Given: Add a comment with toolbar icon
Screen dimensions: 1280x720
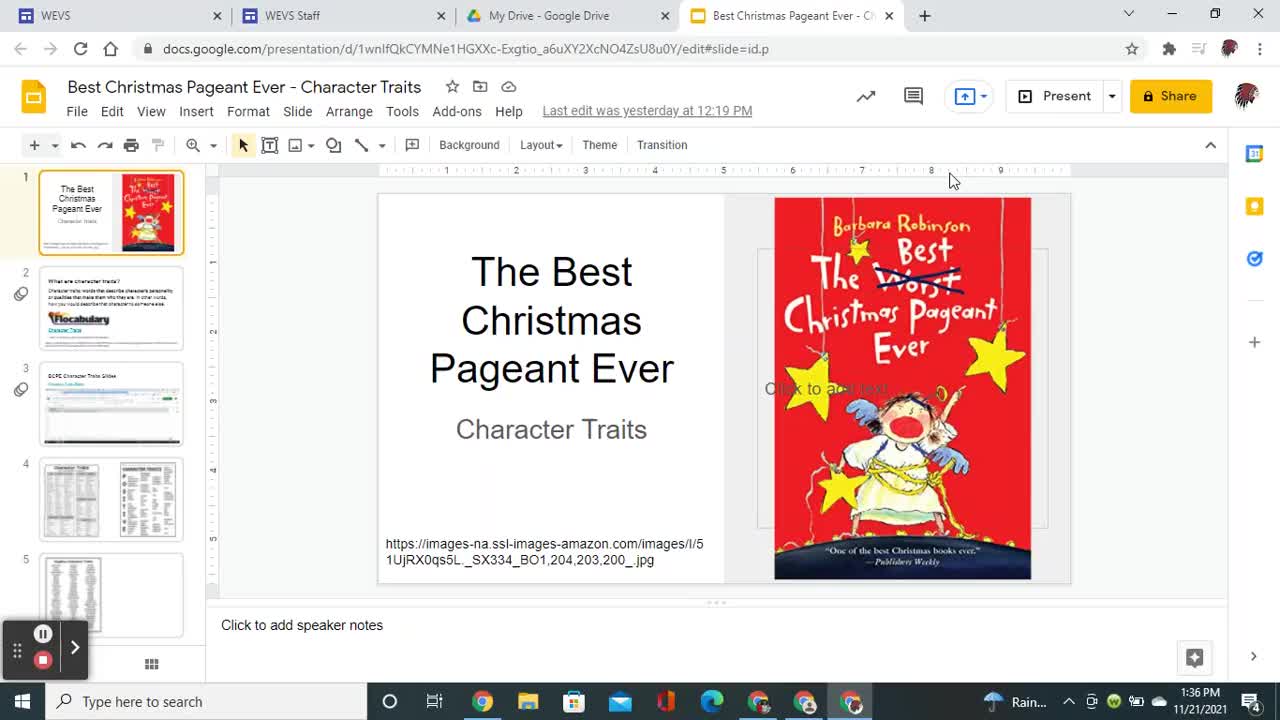Looking at the screenshot, I should click(x=412, y=145).
